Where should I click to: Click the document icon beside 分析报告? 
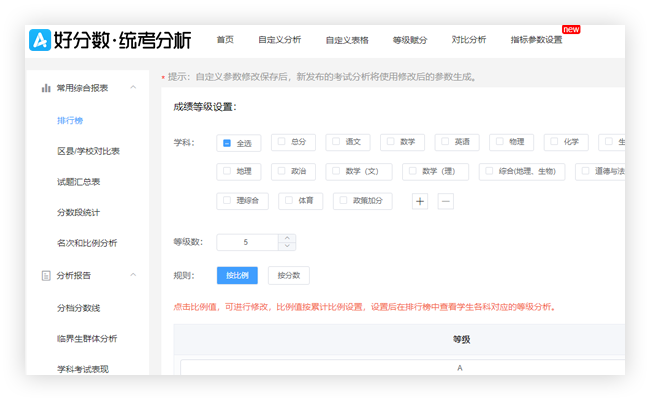click(46, 275)
